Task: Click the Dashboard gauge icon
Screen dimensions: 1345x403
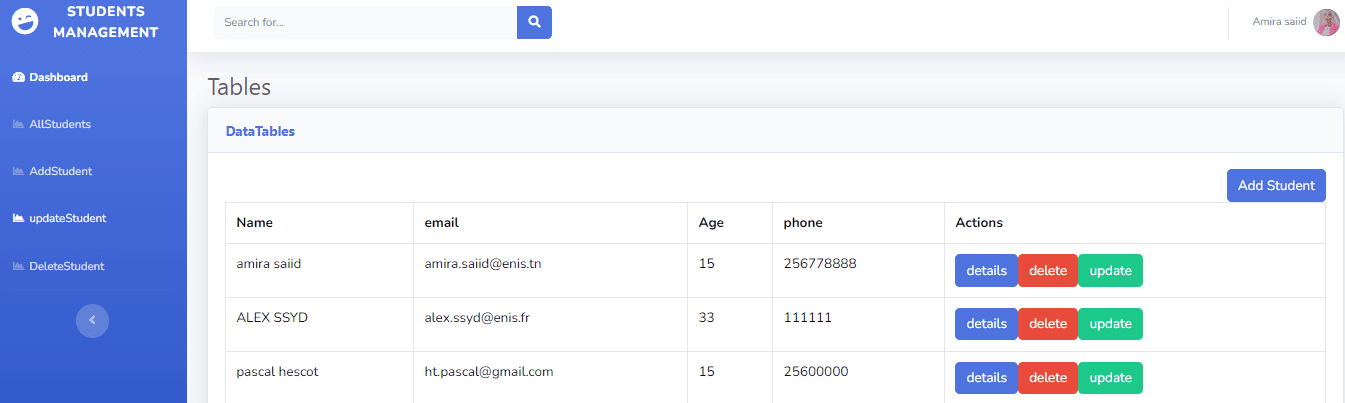Action: [18, 77]
